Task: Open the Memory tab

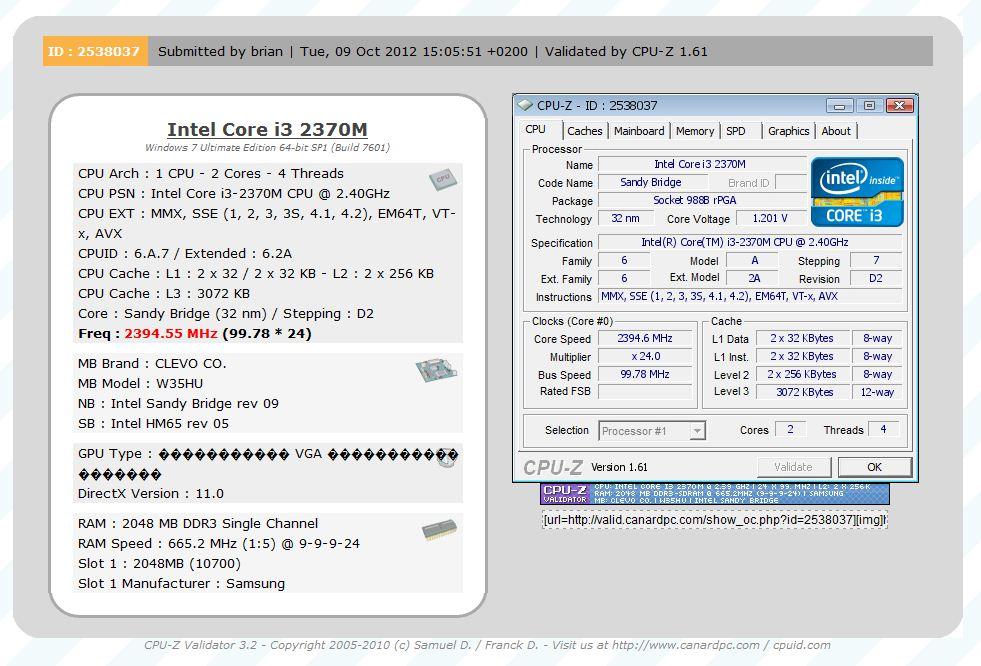Action: (694, 131)
